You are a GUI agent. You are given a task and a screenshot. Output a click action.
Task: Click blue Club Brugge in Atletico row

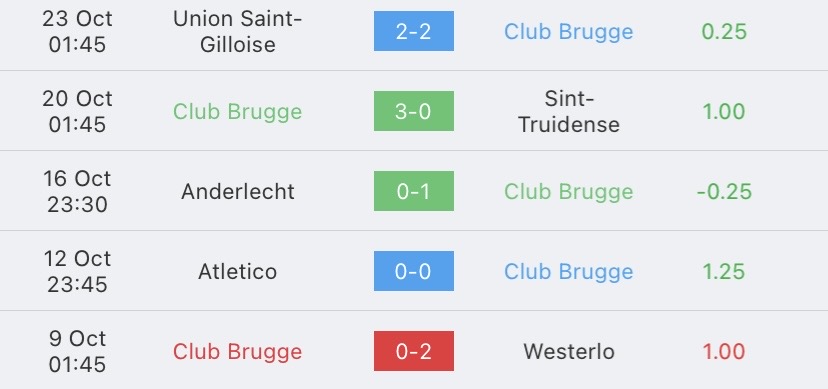[568, 272]
